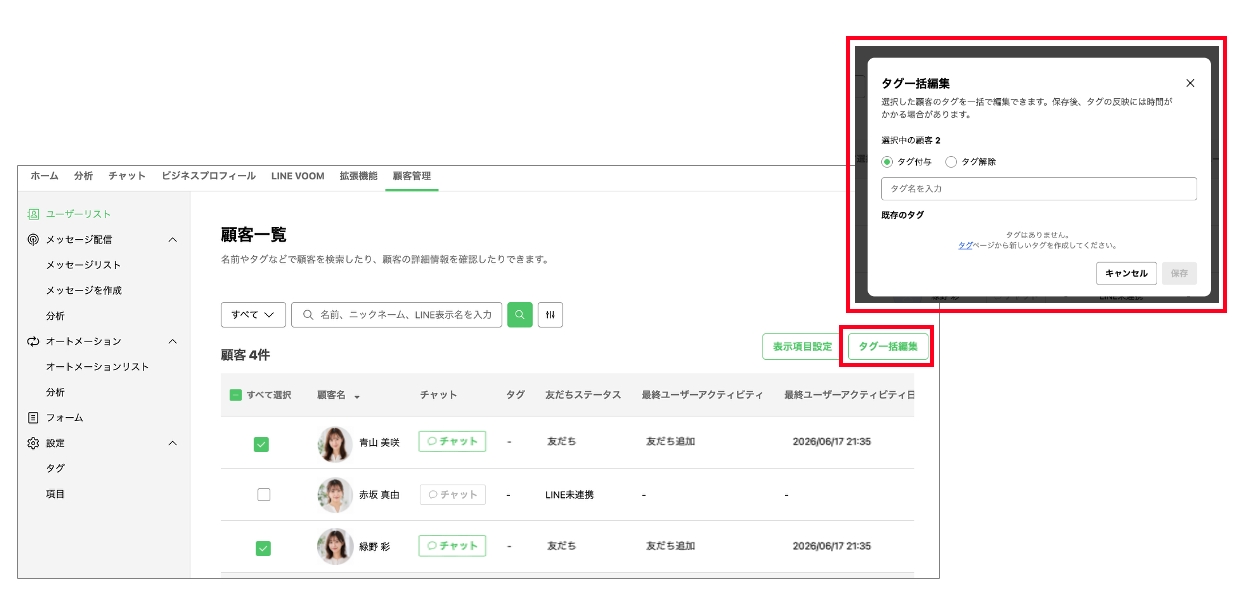Click the 最終ユーザーアクティビティ column header
This screenshot has width=1236, height=595.
[702, 395]
